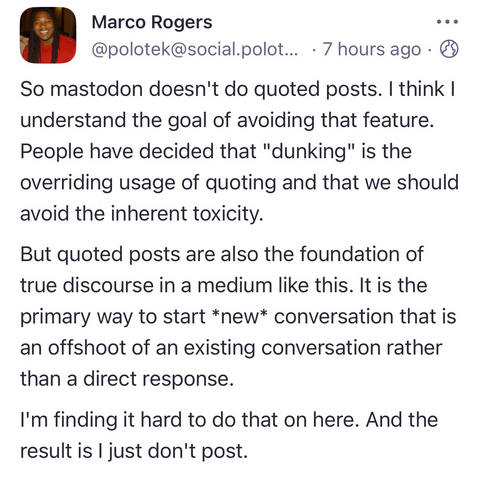Click the text "than a direct response."
This screenshot has width=480, height=480.
click(x=127, y=379)
